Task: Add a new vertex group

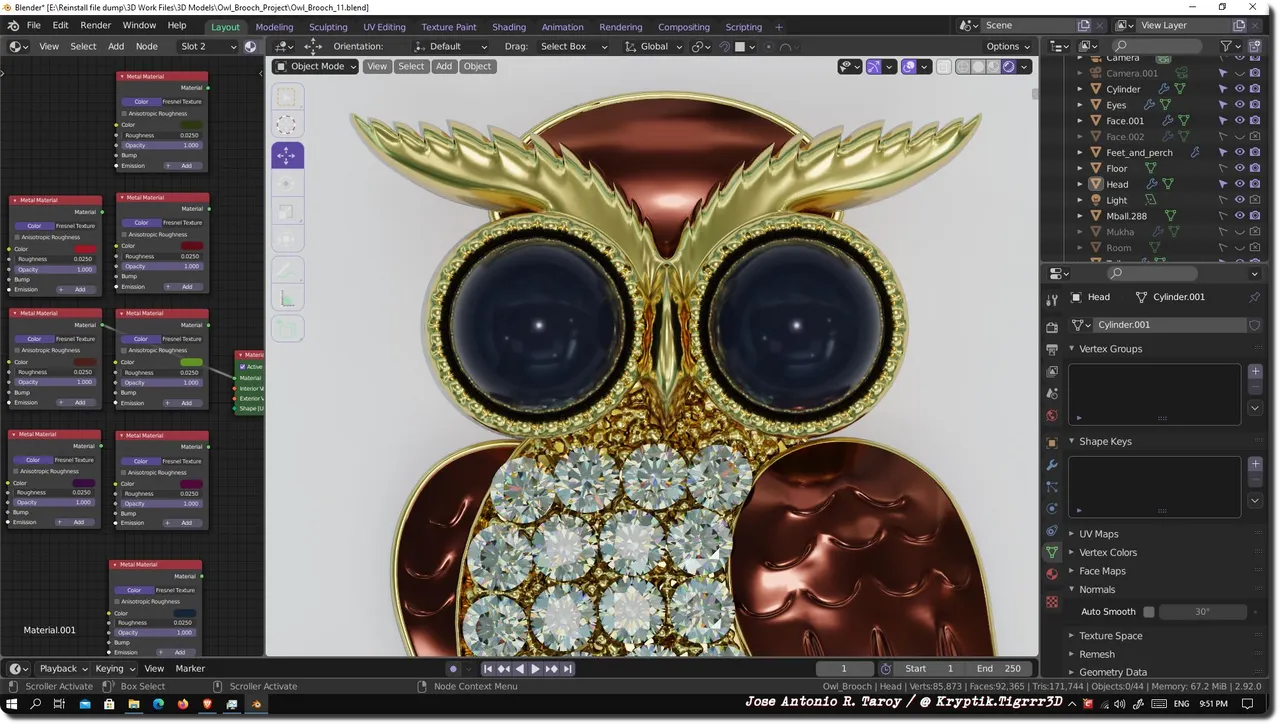Action: click(1256, 372)
